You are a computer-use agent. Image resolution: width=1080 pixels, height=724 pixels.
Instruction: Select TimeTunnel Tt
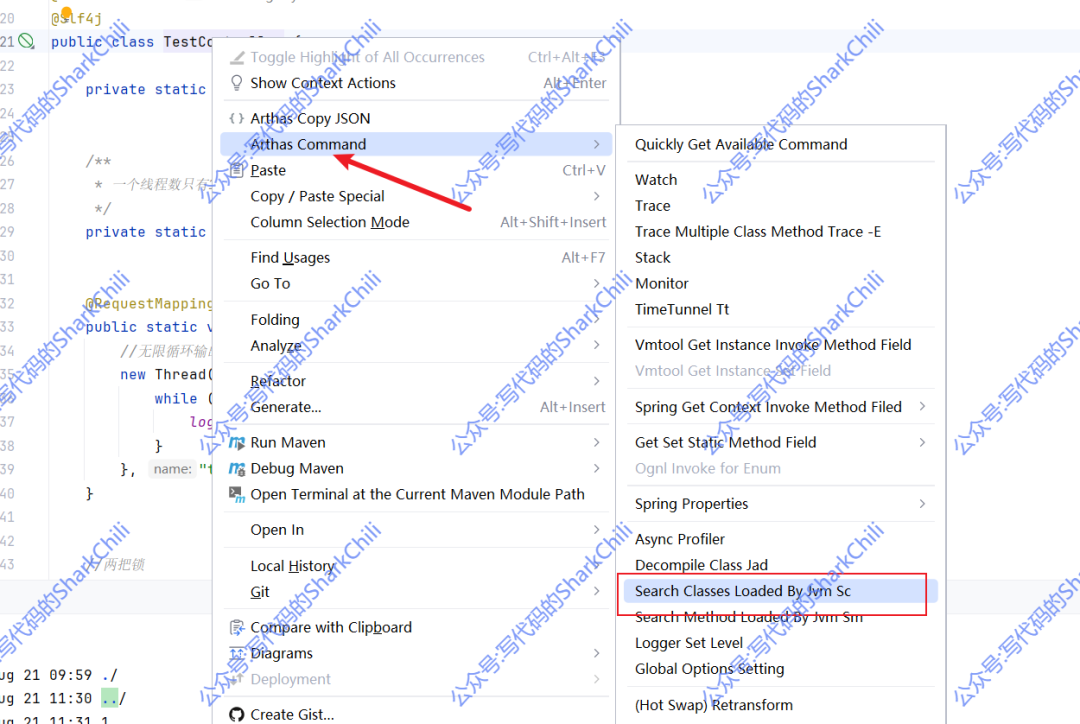pos(781,309)
